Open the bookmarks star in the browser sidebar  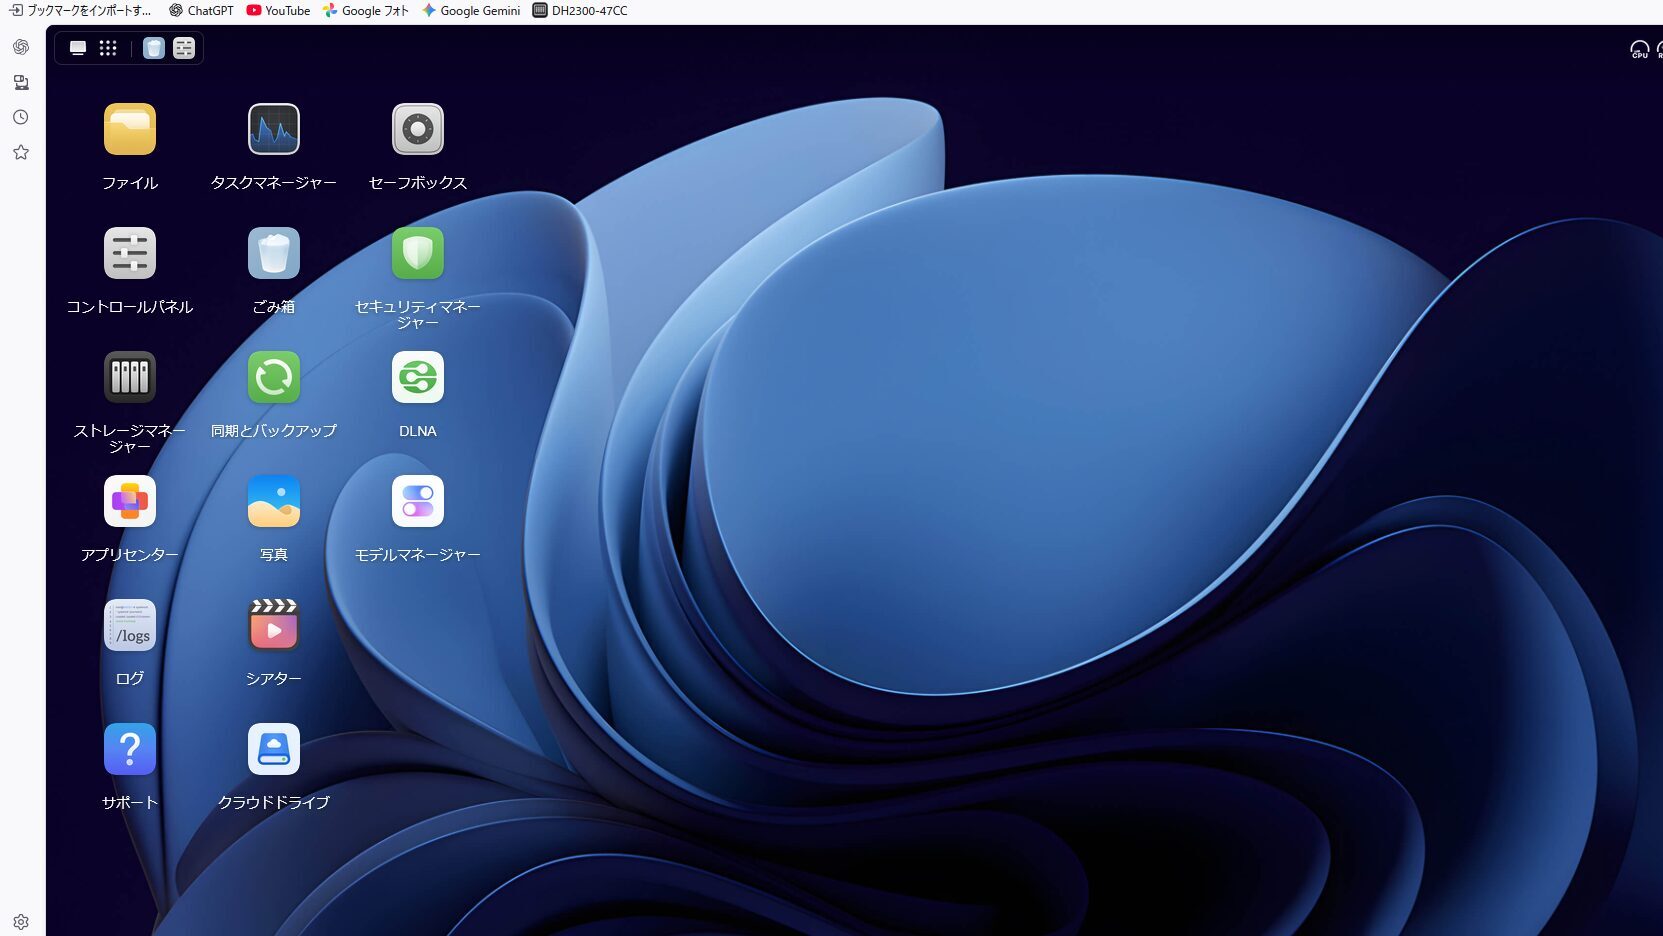(x=21, y=152)
